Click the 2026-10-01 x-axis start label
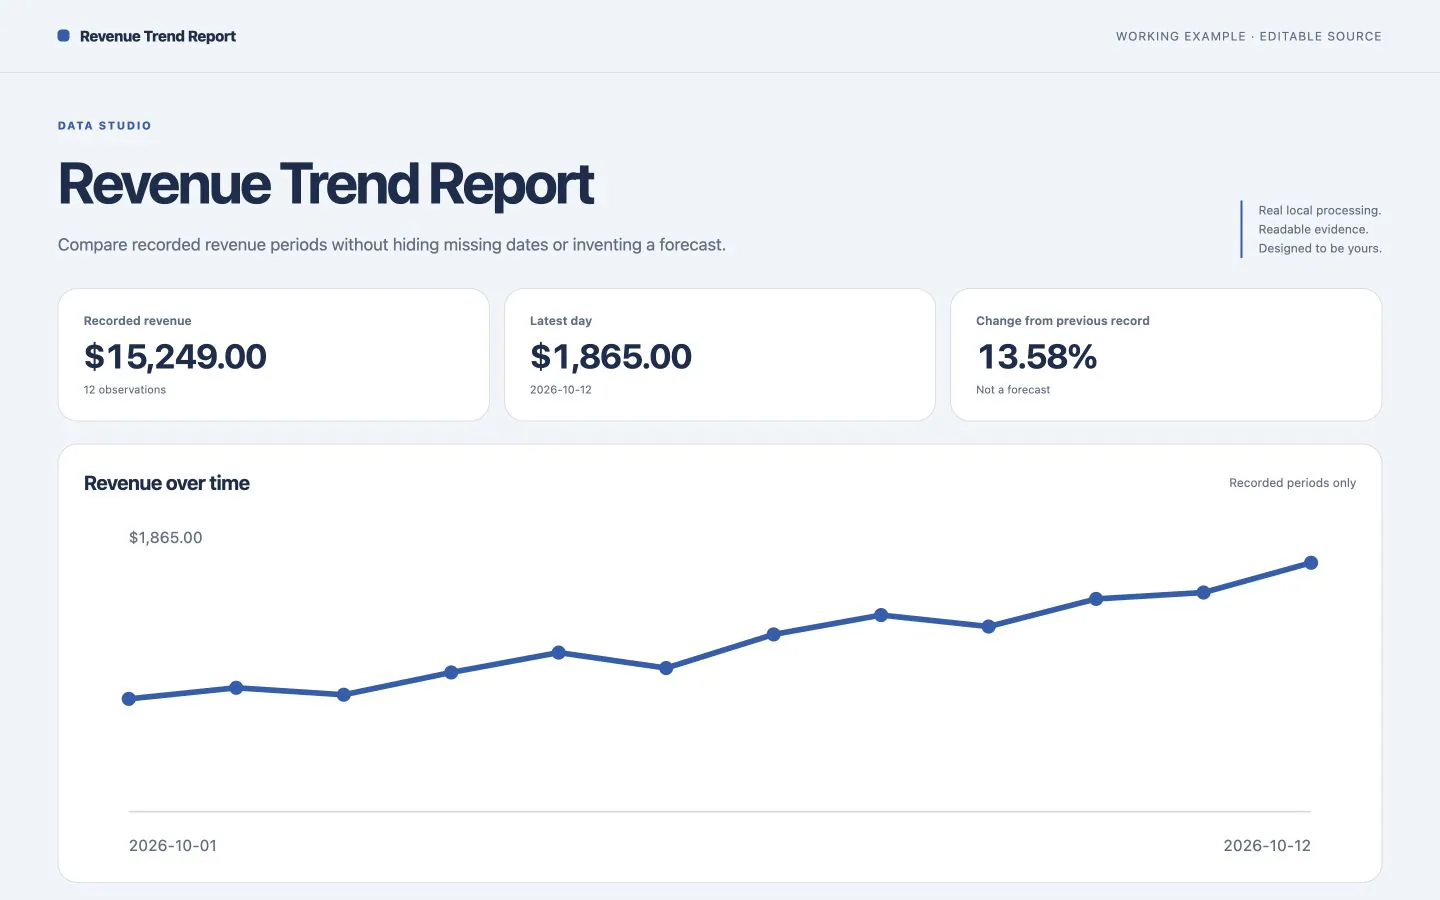Viewport: 1440px width, 900px height. click(x=173, y=846)
